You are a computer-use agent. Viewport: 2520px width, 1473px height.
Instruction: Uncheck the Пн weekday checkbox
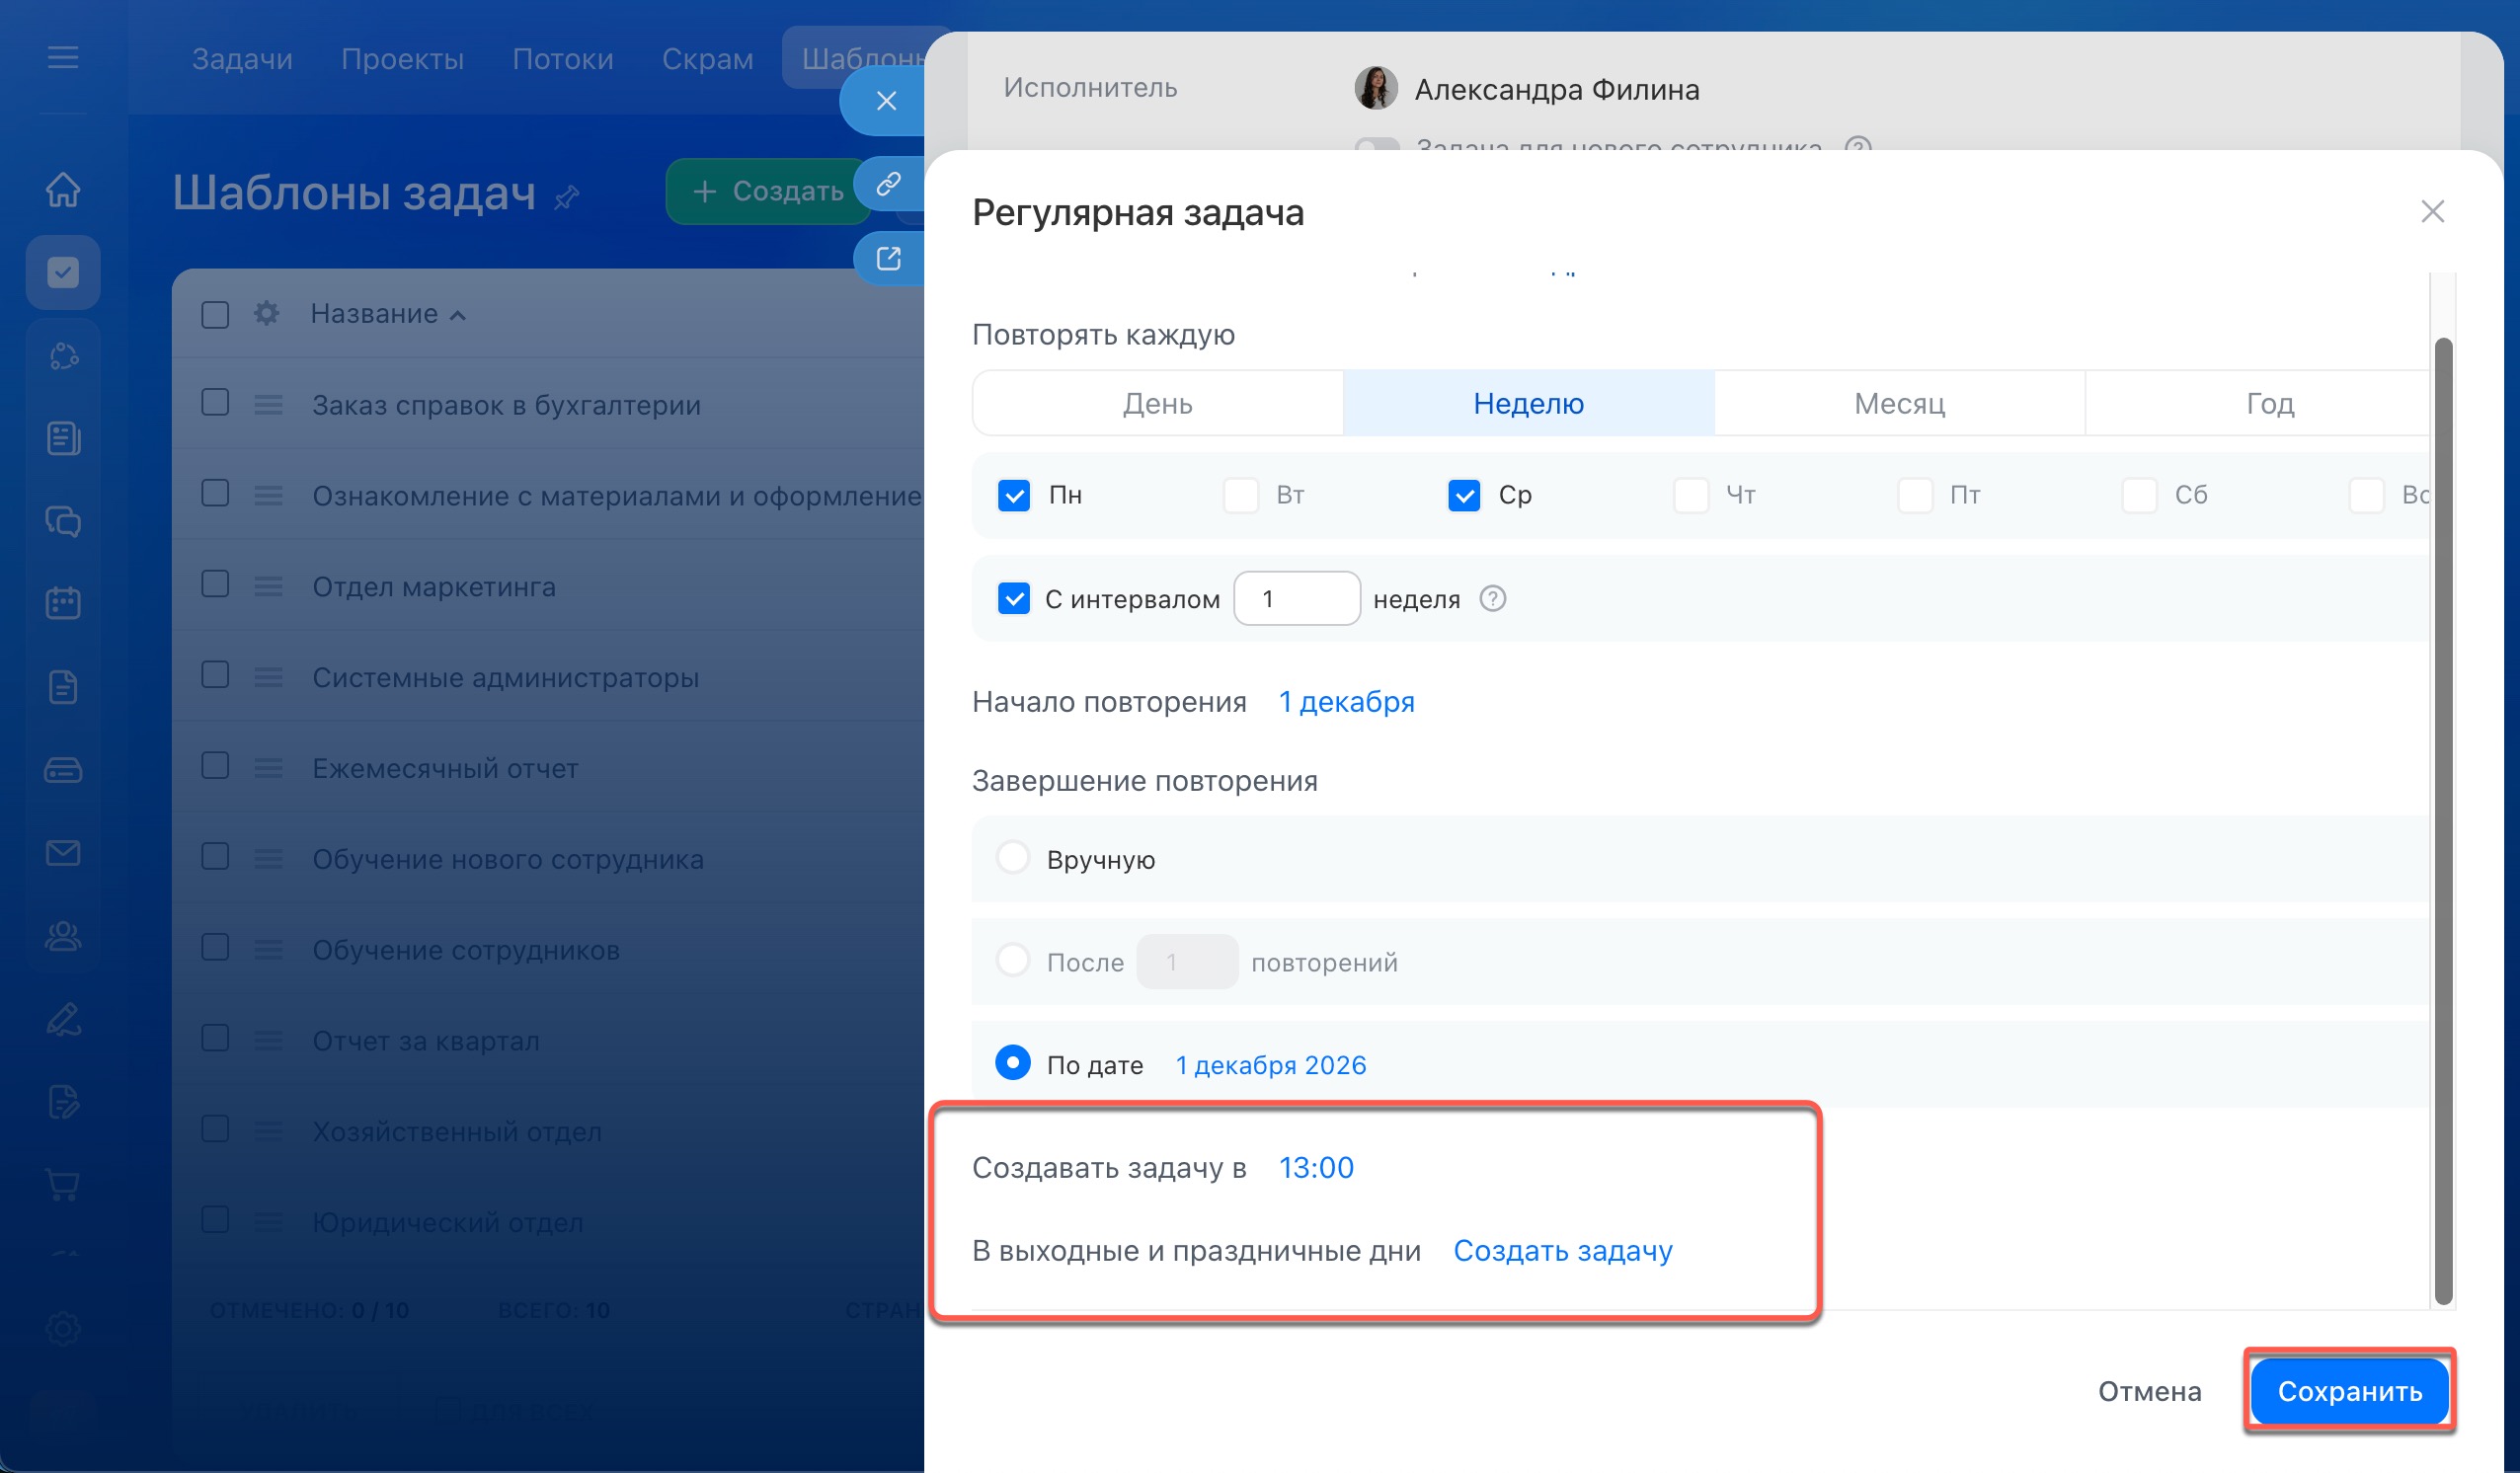(1013, 495)
